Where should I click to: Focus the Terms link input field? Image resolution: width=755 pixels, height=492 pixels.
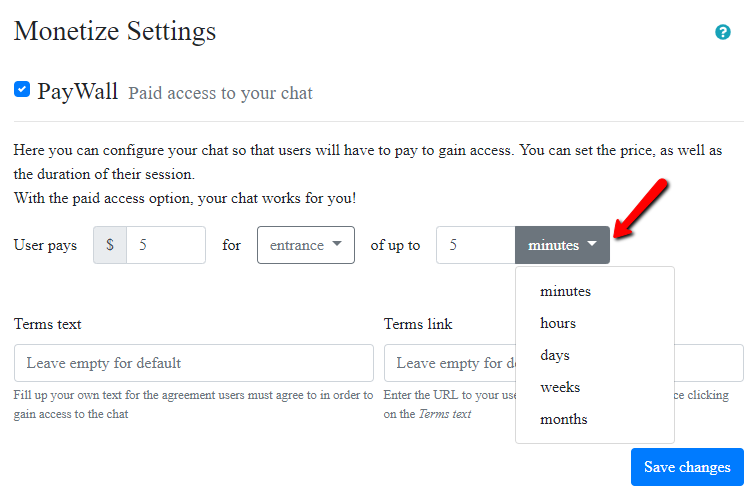448,363
